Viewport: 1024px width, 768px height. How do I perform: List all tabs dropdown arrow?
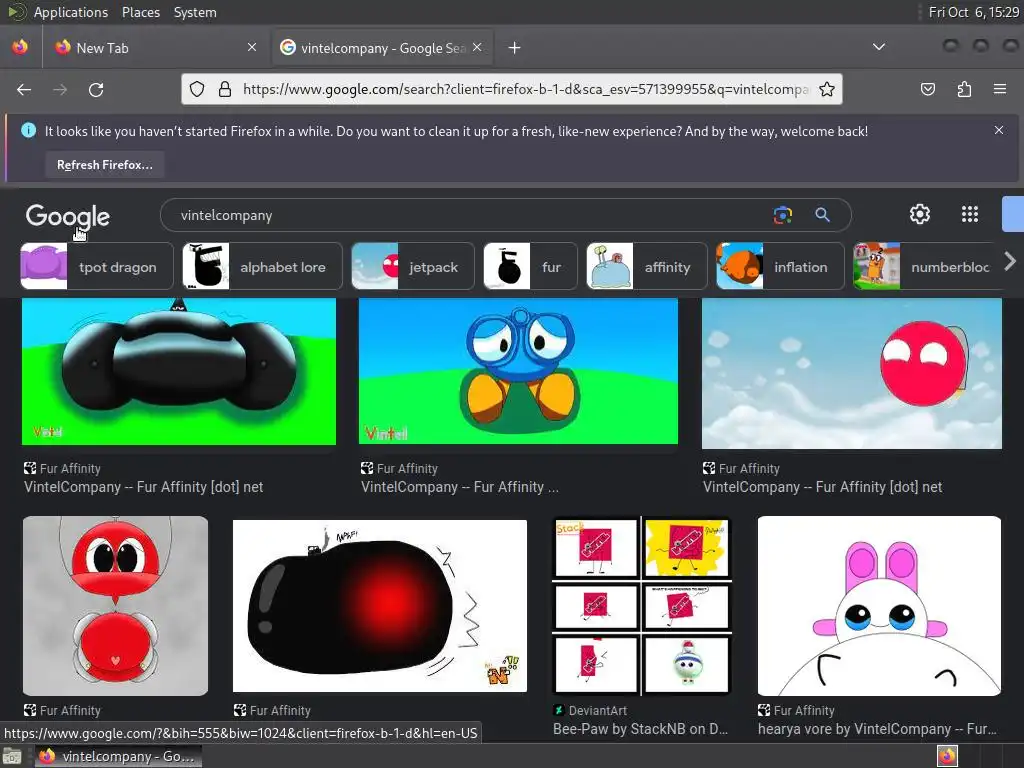[x=879, y=47]
